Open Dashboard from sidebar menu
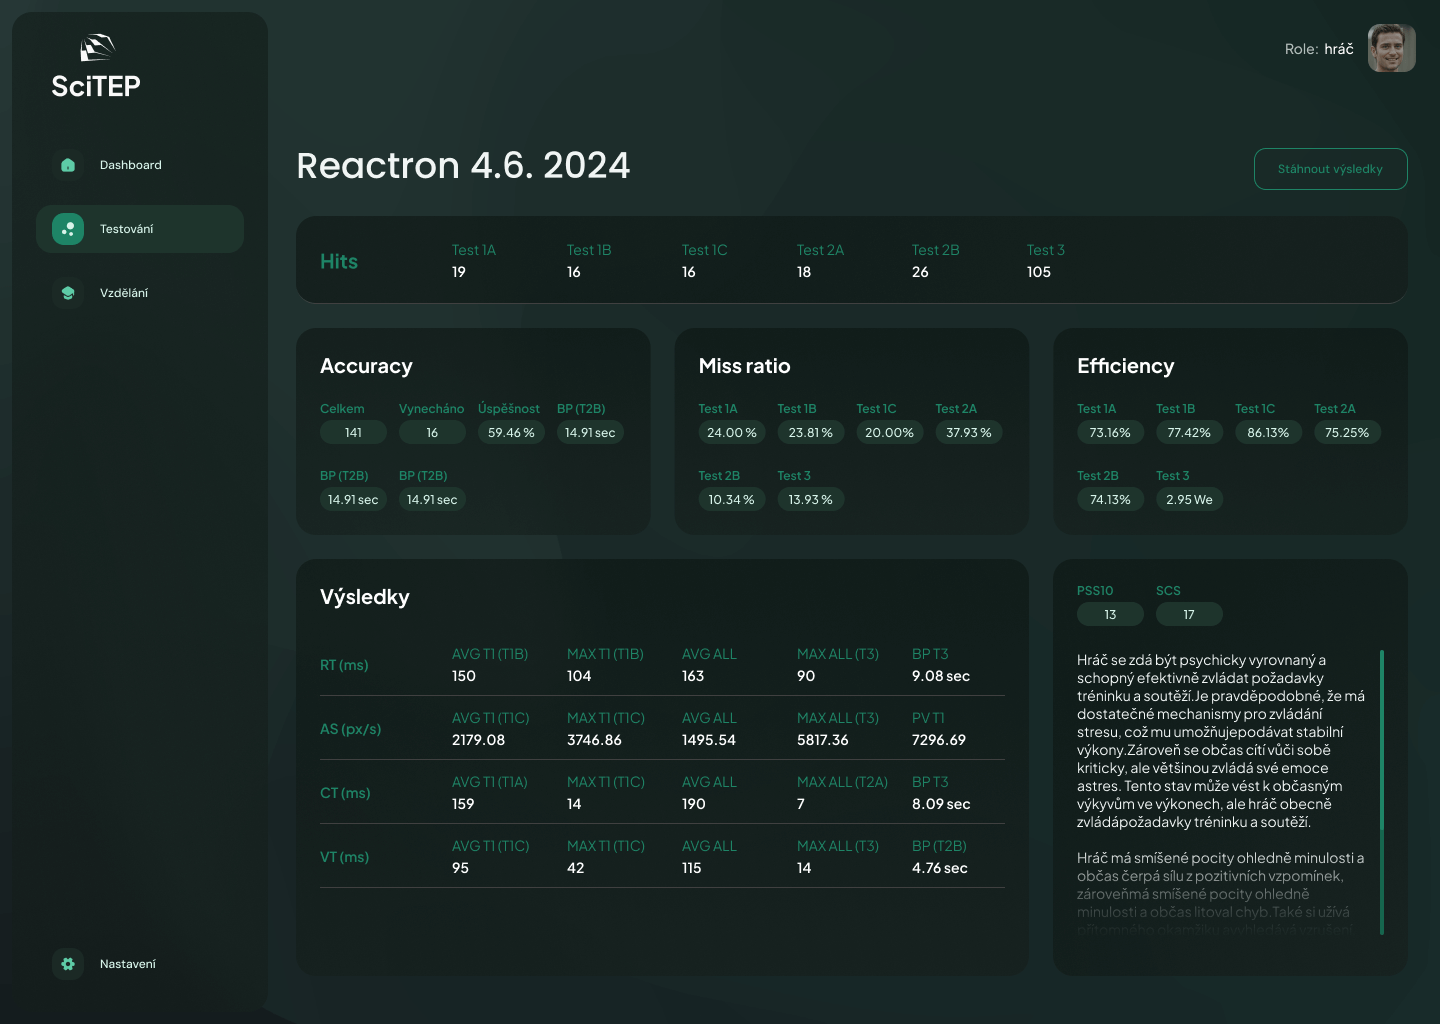Screen dimensions: 1440x1024 (x=130, y=165)
